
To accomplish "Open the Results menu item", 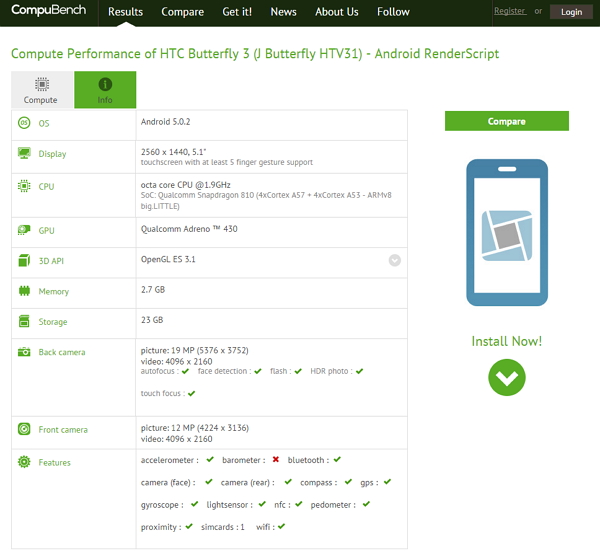I will [x=125, y=12].
